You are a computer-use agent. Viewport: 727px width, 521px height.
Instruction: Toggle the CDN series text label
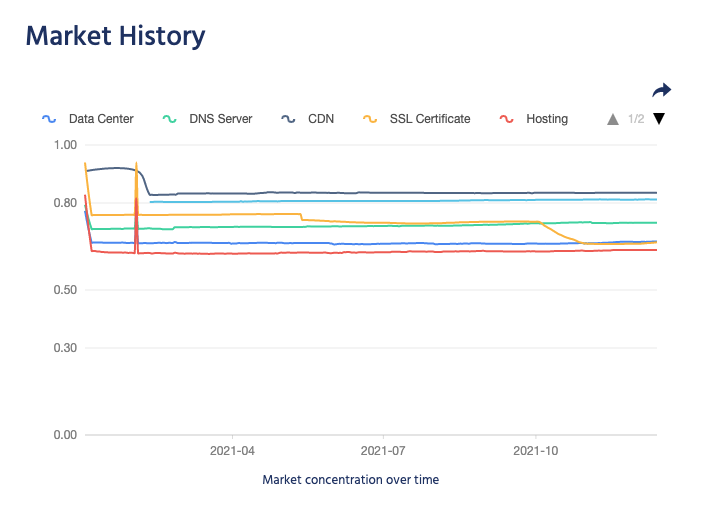(321, 119)
